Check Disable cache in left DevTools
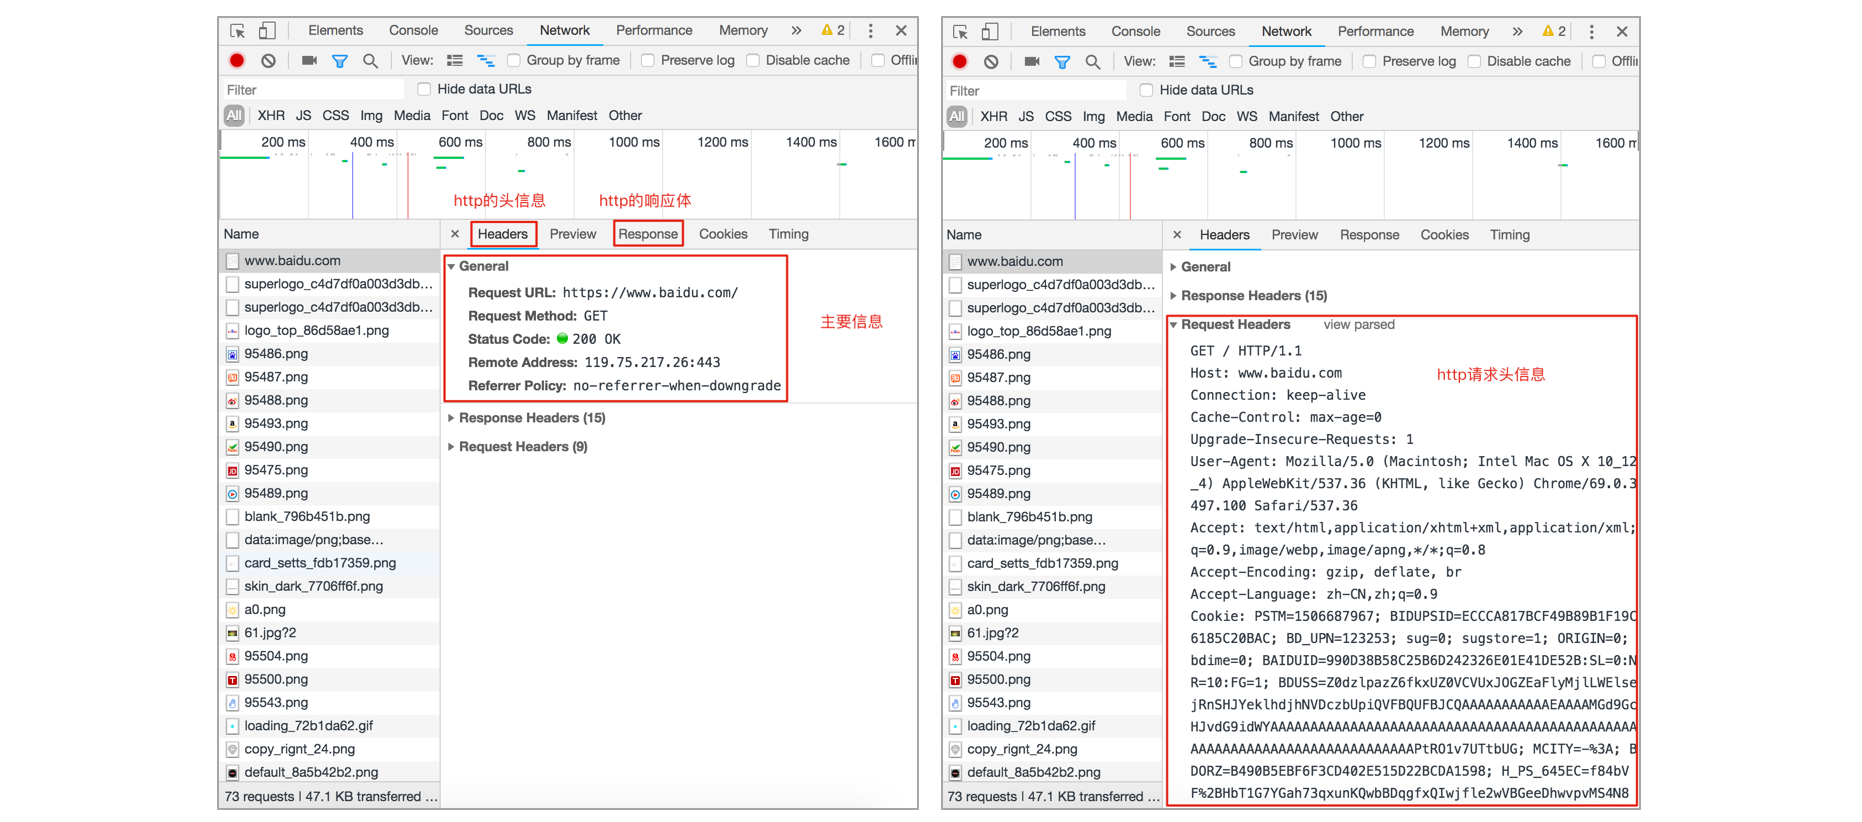This screenshot has height=822, width=1862. (x=753, y=61)
